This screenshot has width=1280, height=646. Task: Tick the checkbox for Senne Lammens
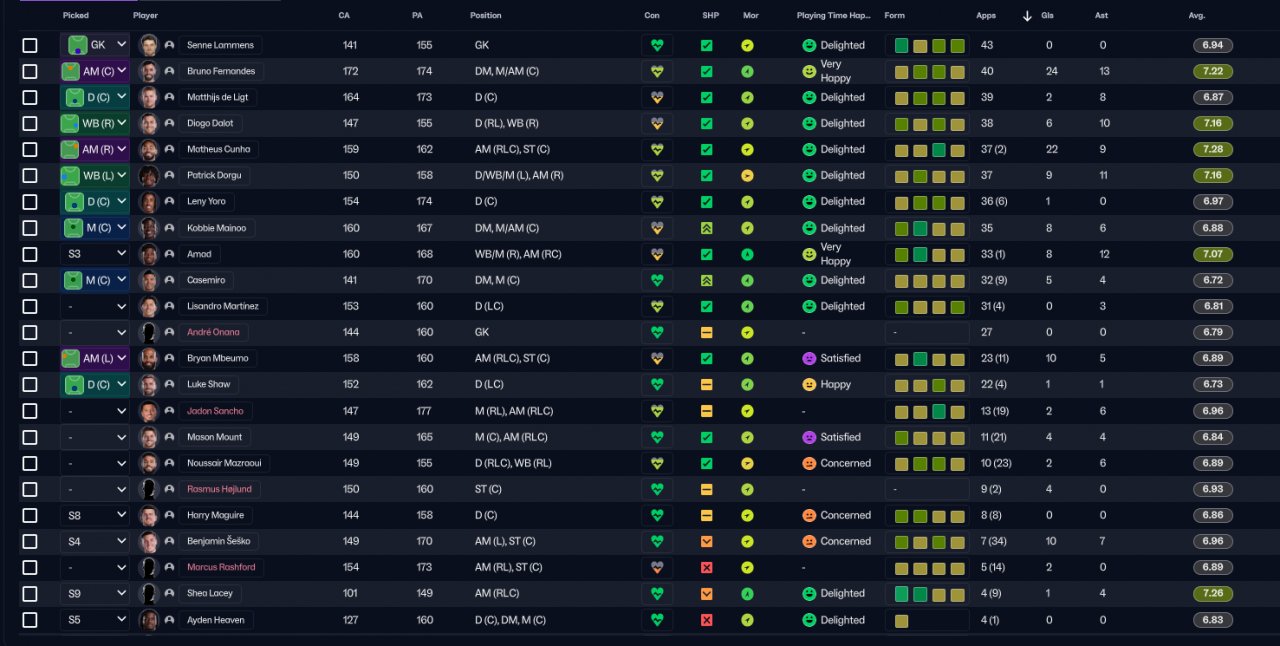point(30,46)
